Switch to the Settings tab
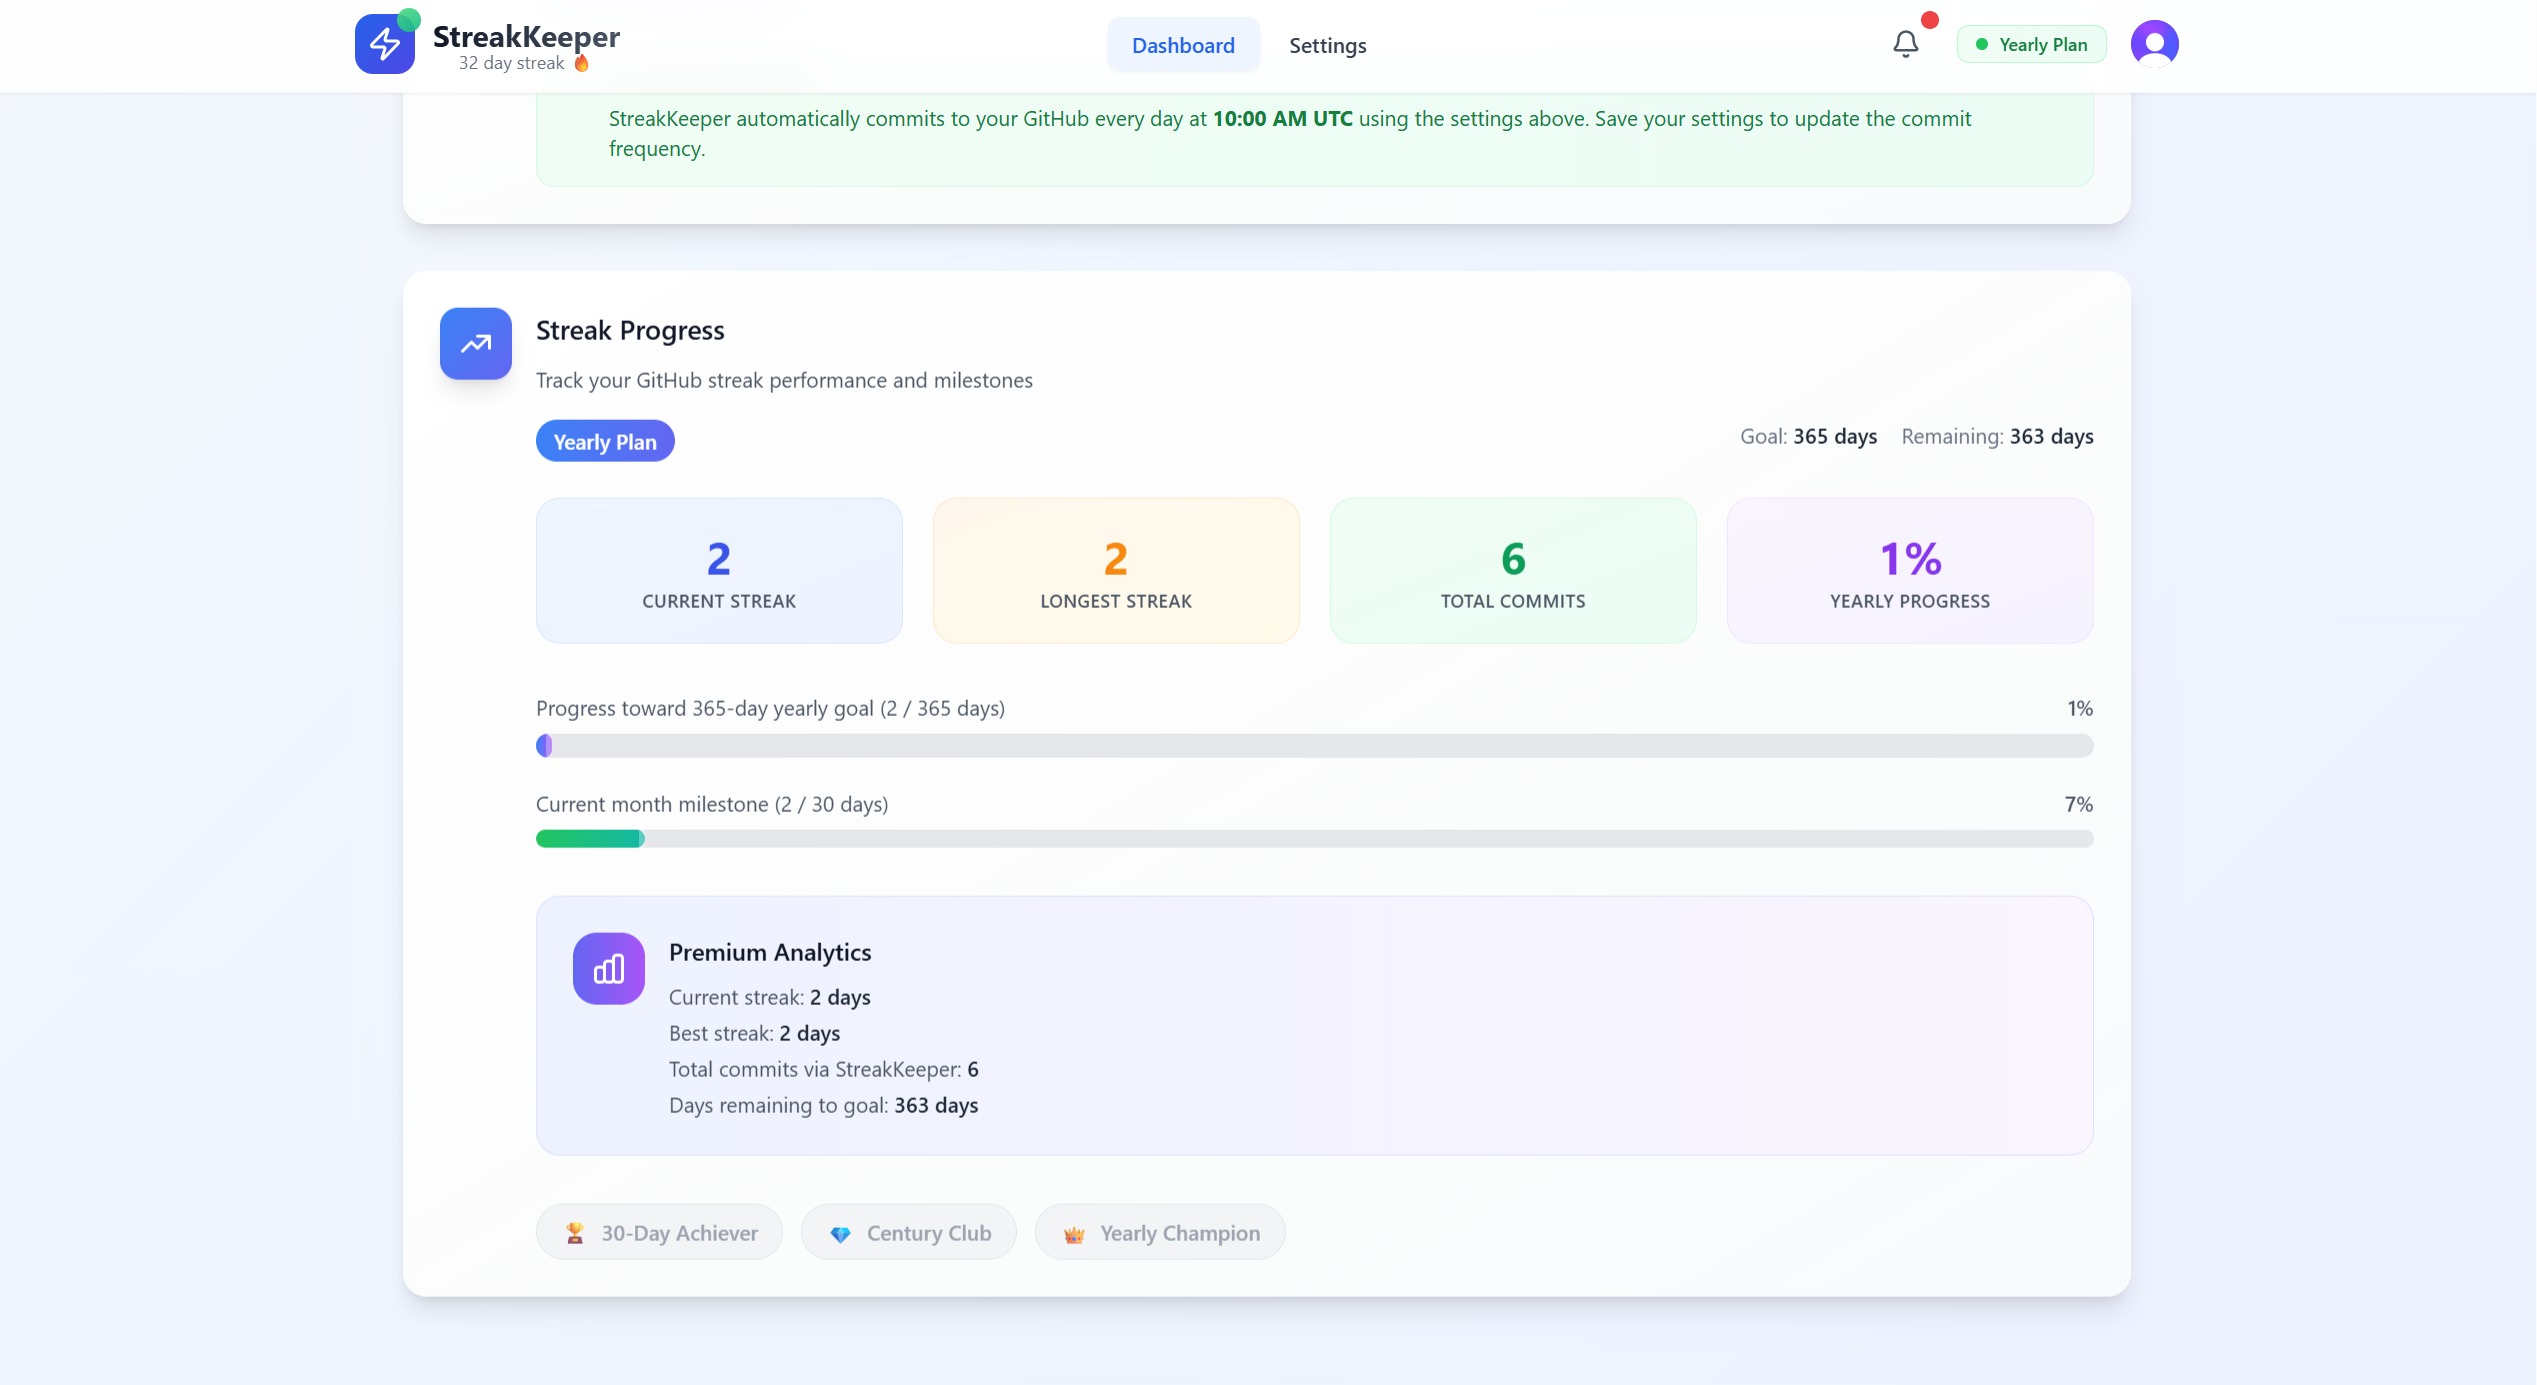2537x1385 pixels. (x=1327, y=45)
